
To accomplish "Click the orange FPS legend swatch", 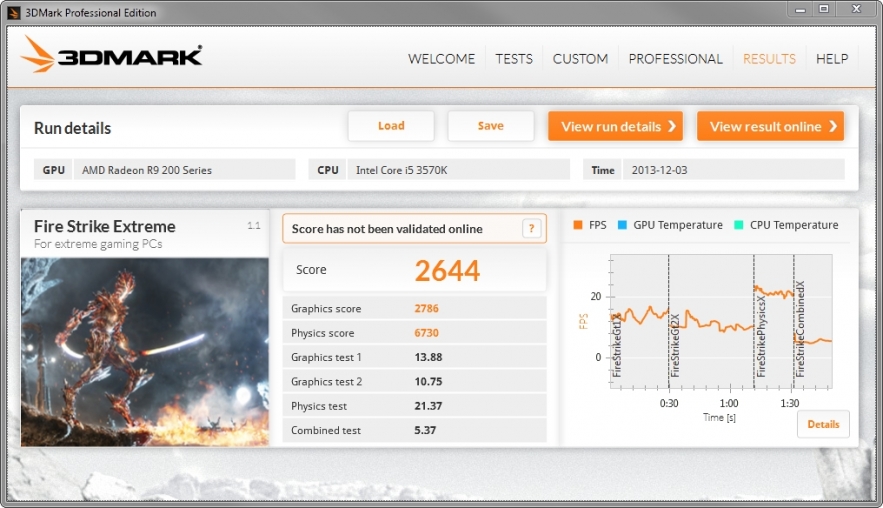I will (577, 225).
